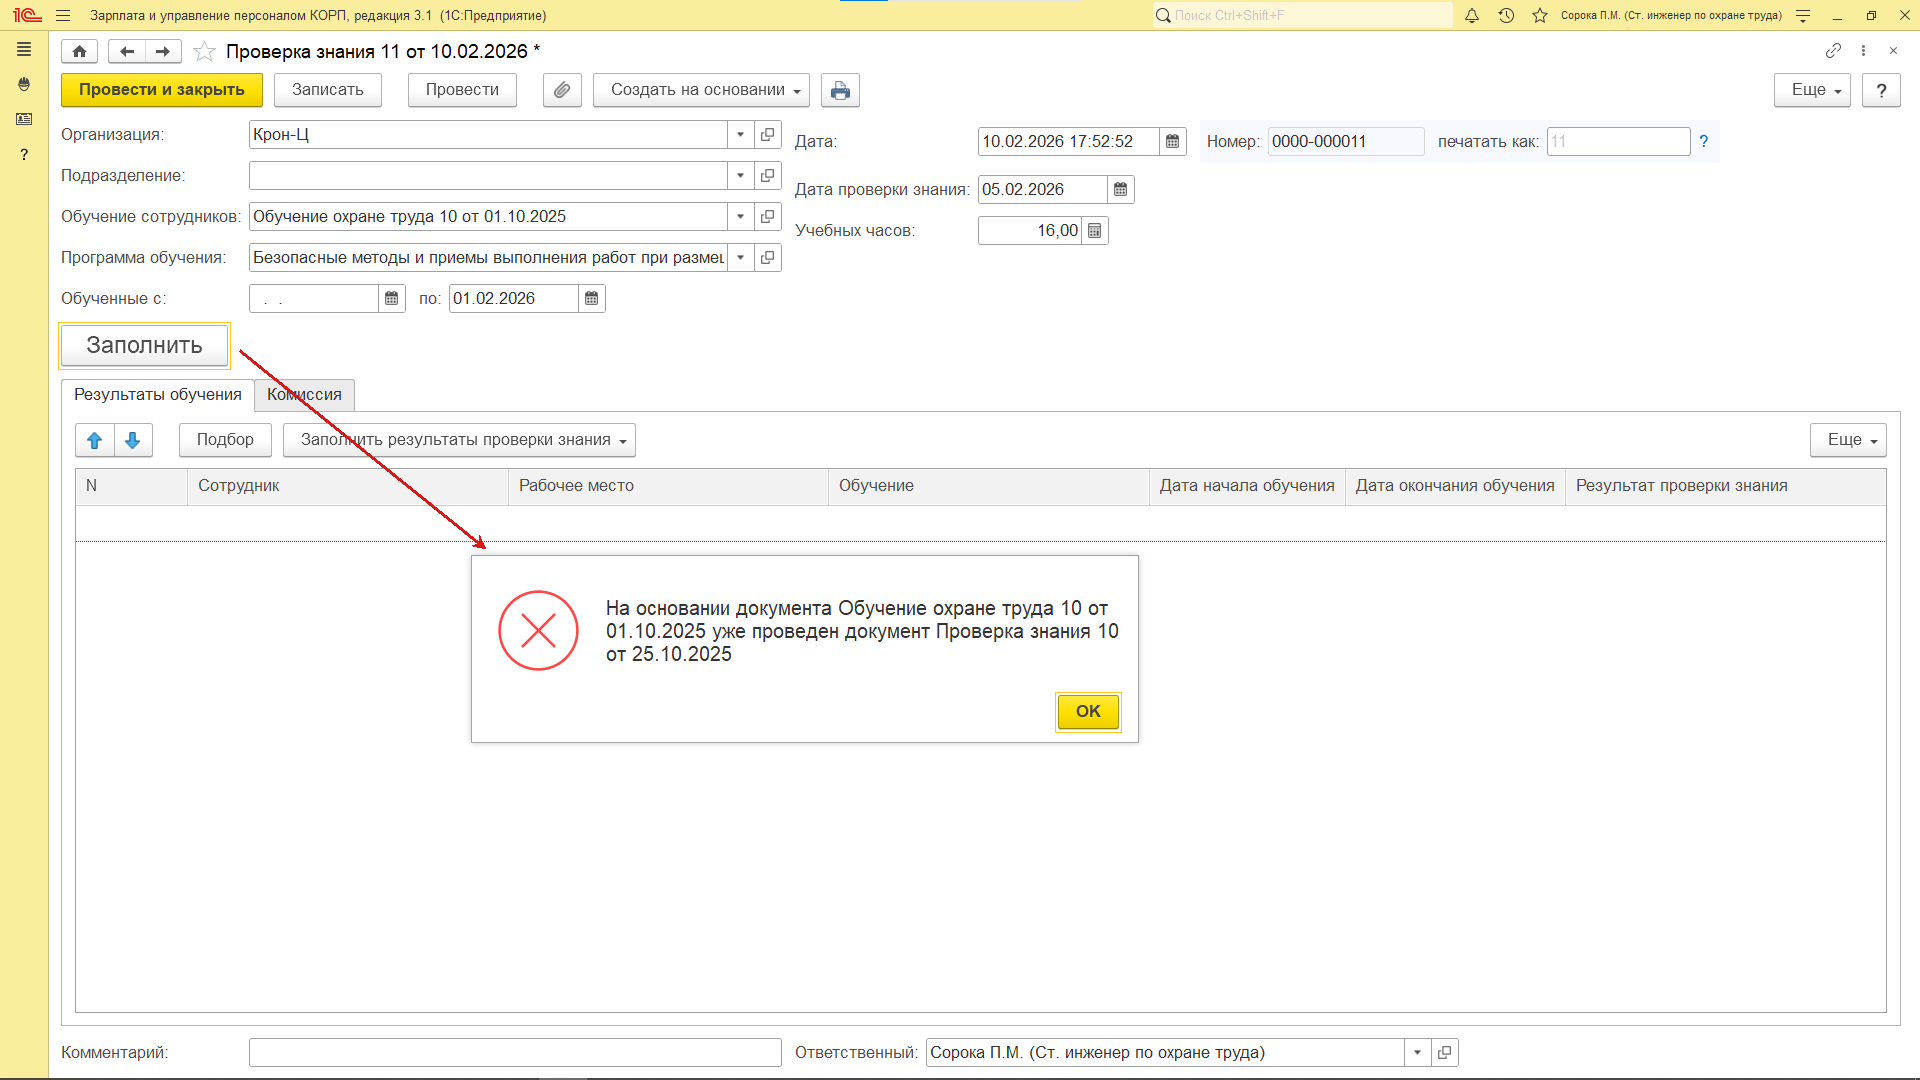Click the Заполнить button
1920x1080 pixels.
pos(145,346)
